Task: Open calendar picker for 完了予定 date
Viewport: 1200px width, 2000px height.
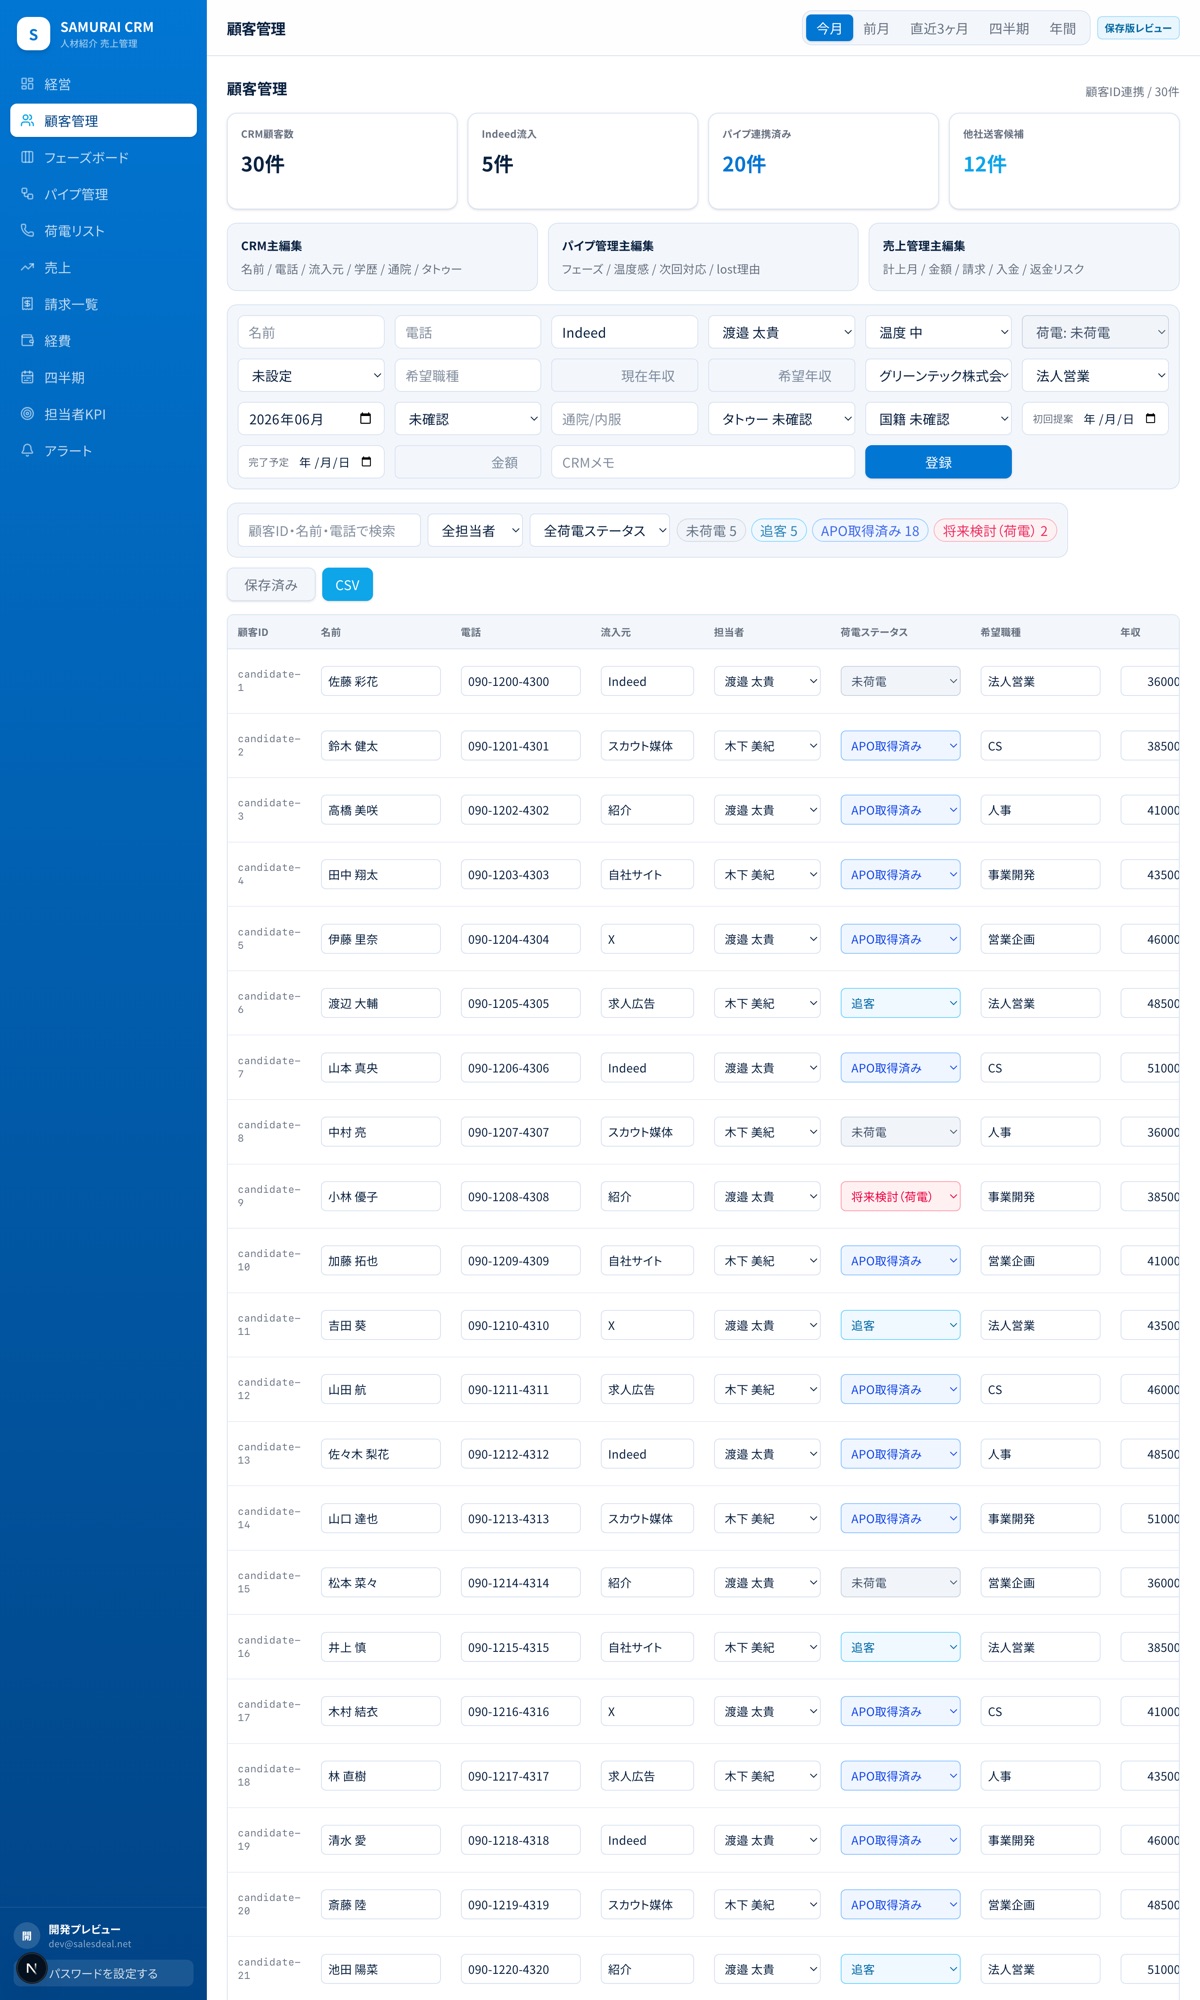Action: coord(366,462)
